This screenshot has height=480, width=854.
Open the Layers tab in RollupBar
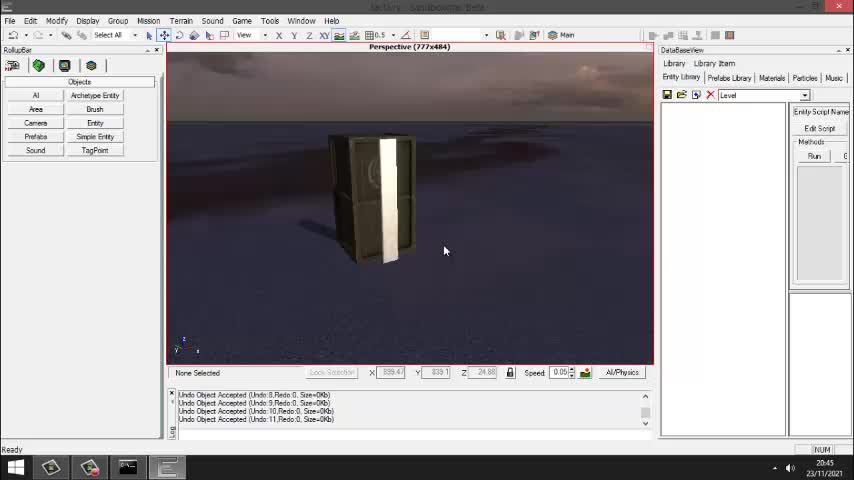click(x=91, y=66)
